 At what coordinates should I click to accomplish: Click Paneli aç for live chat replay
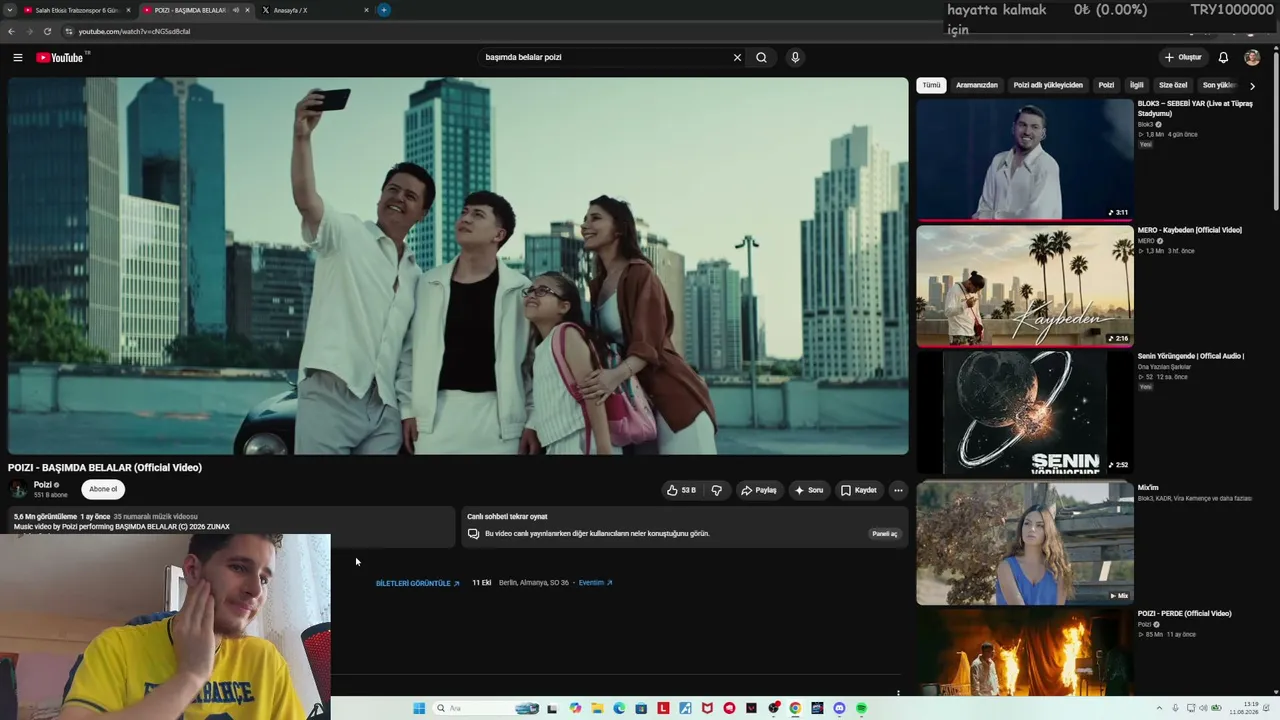tap(885, 534)
